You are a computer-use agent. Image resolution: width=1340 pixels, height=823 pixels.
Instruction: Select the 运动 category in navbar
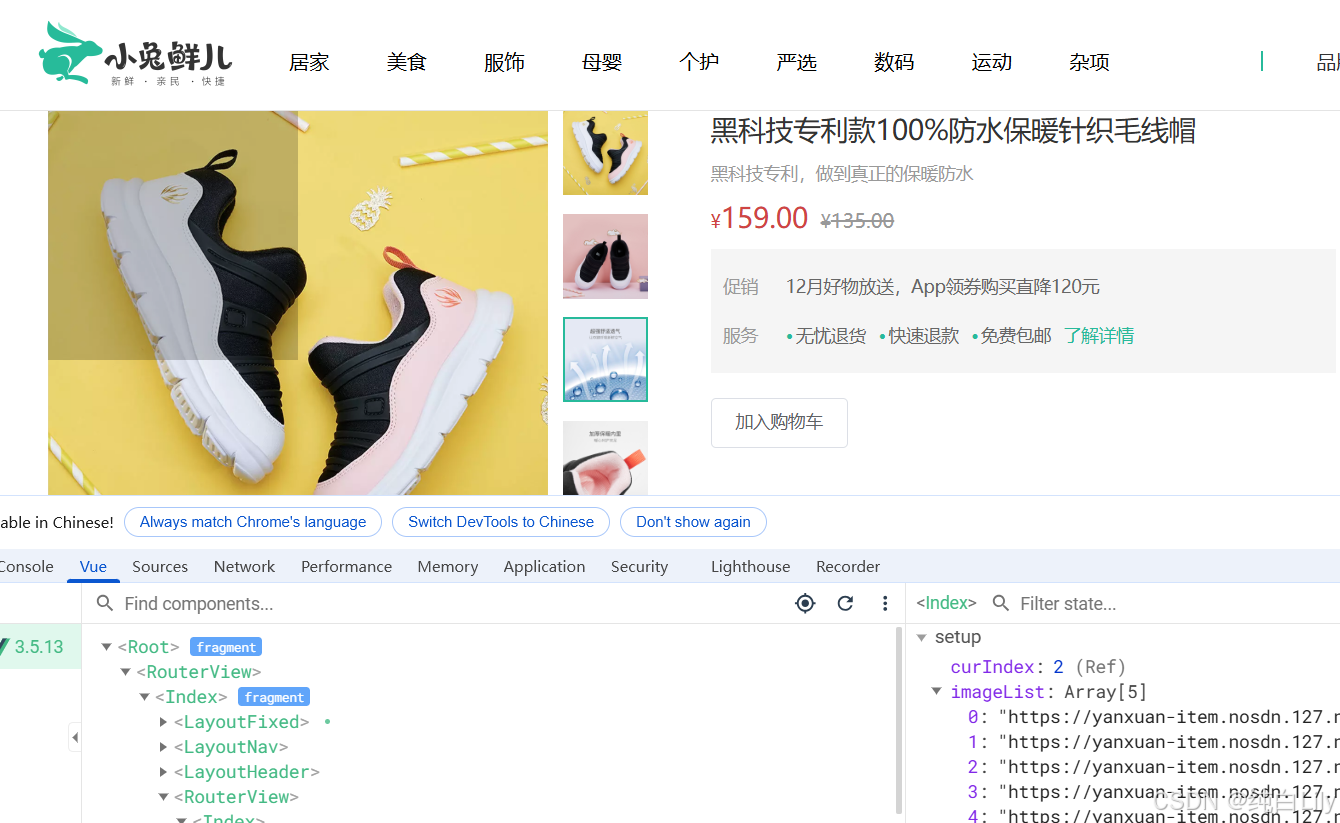point(991,62)
